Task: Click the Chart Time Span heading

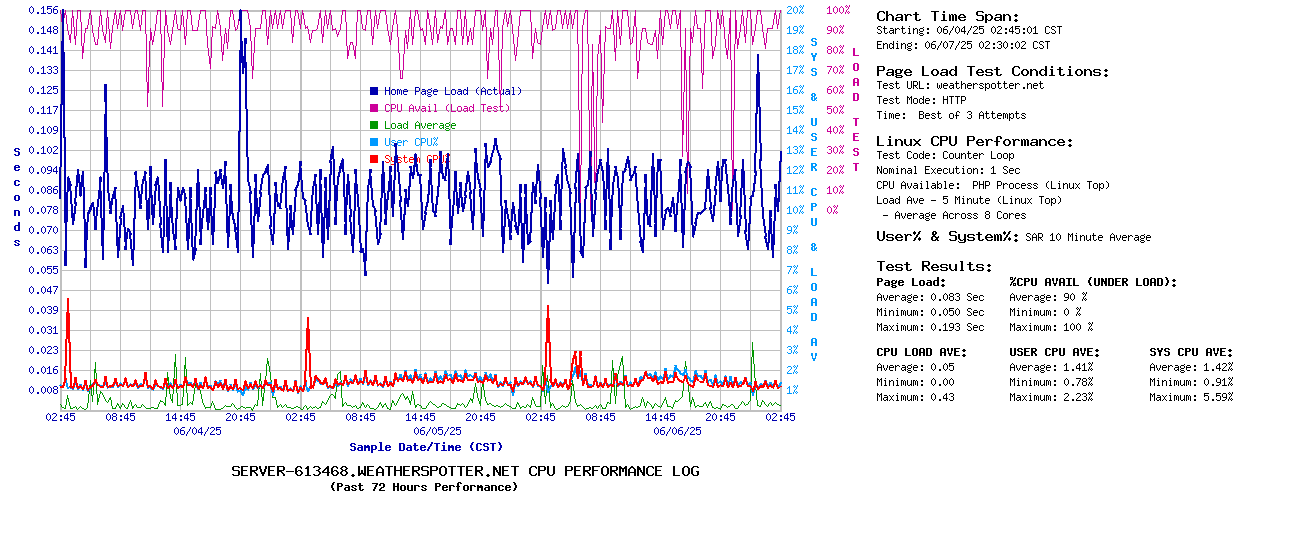Action: pos(948,16)
